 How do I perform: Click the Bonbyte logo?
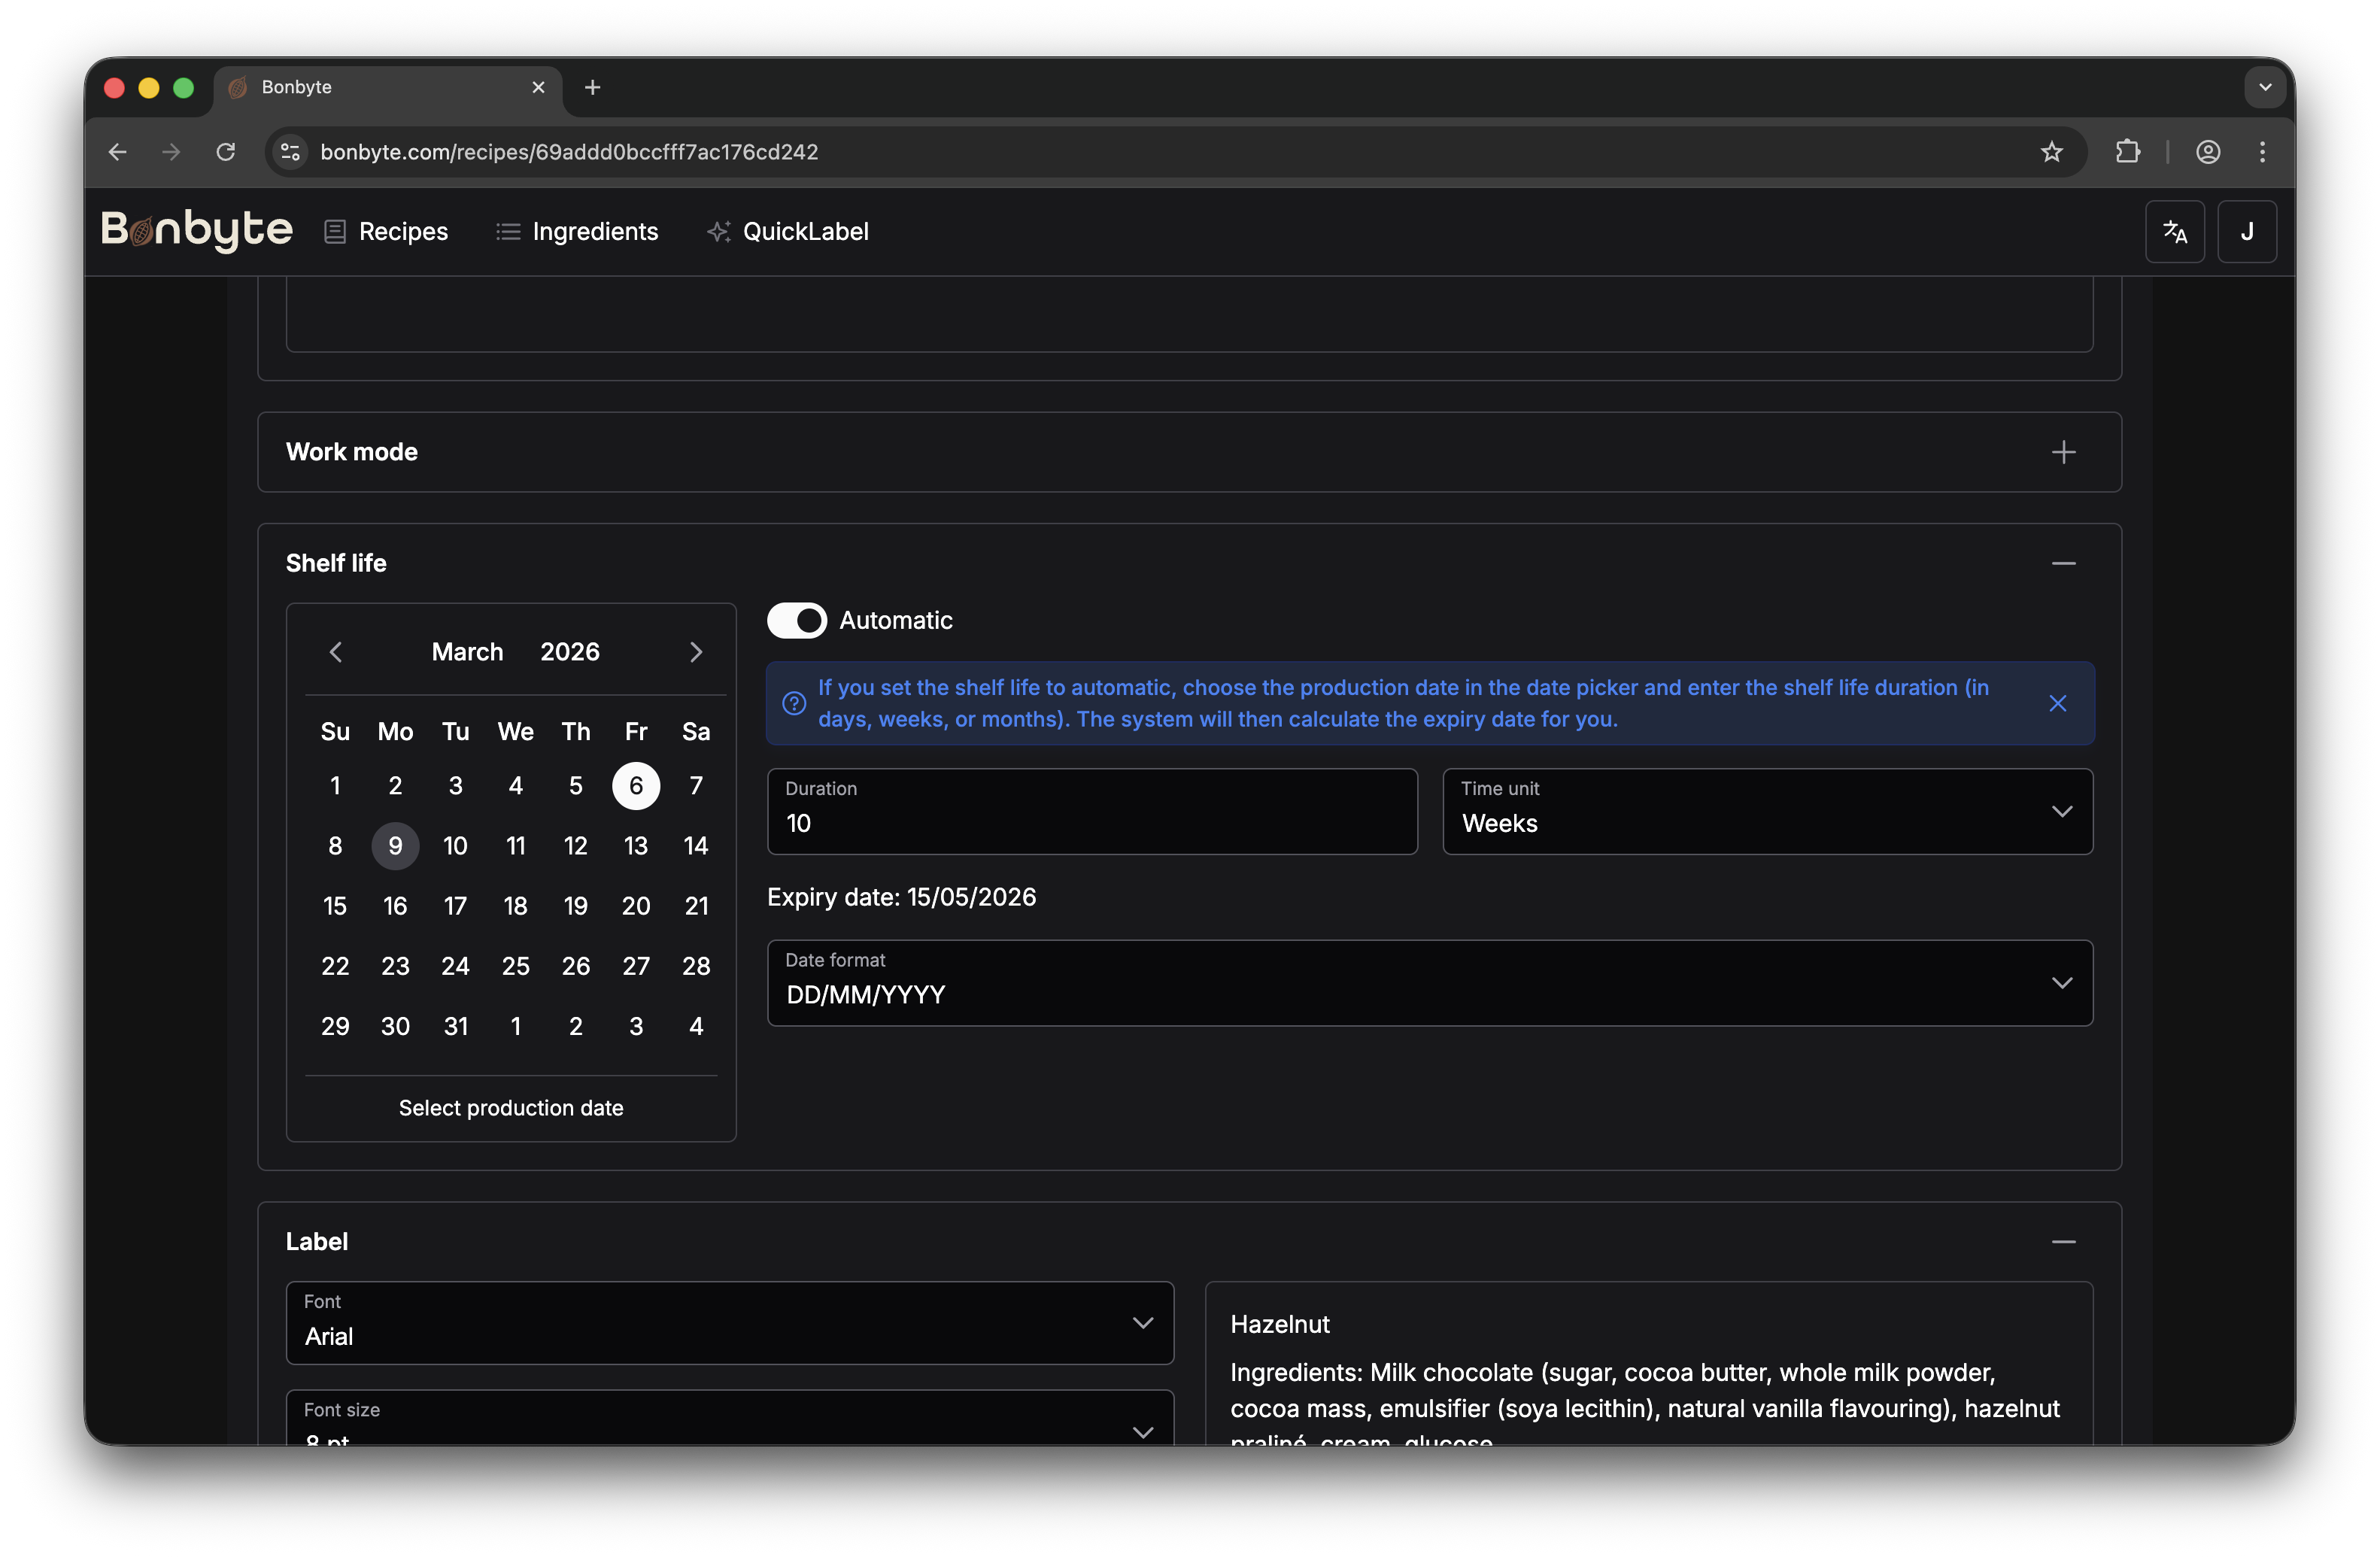(x=196, y=231)
